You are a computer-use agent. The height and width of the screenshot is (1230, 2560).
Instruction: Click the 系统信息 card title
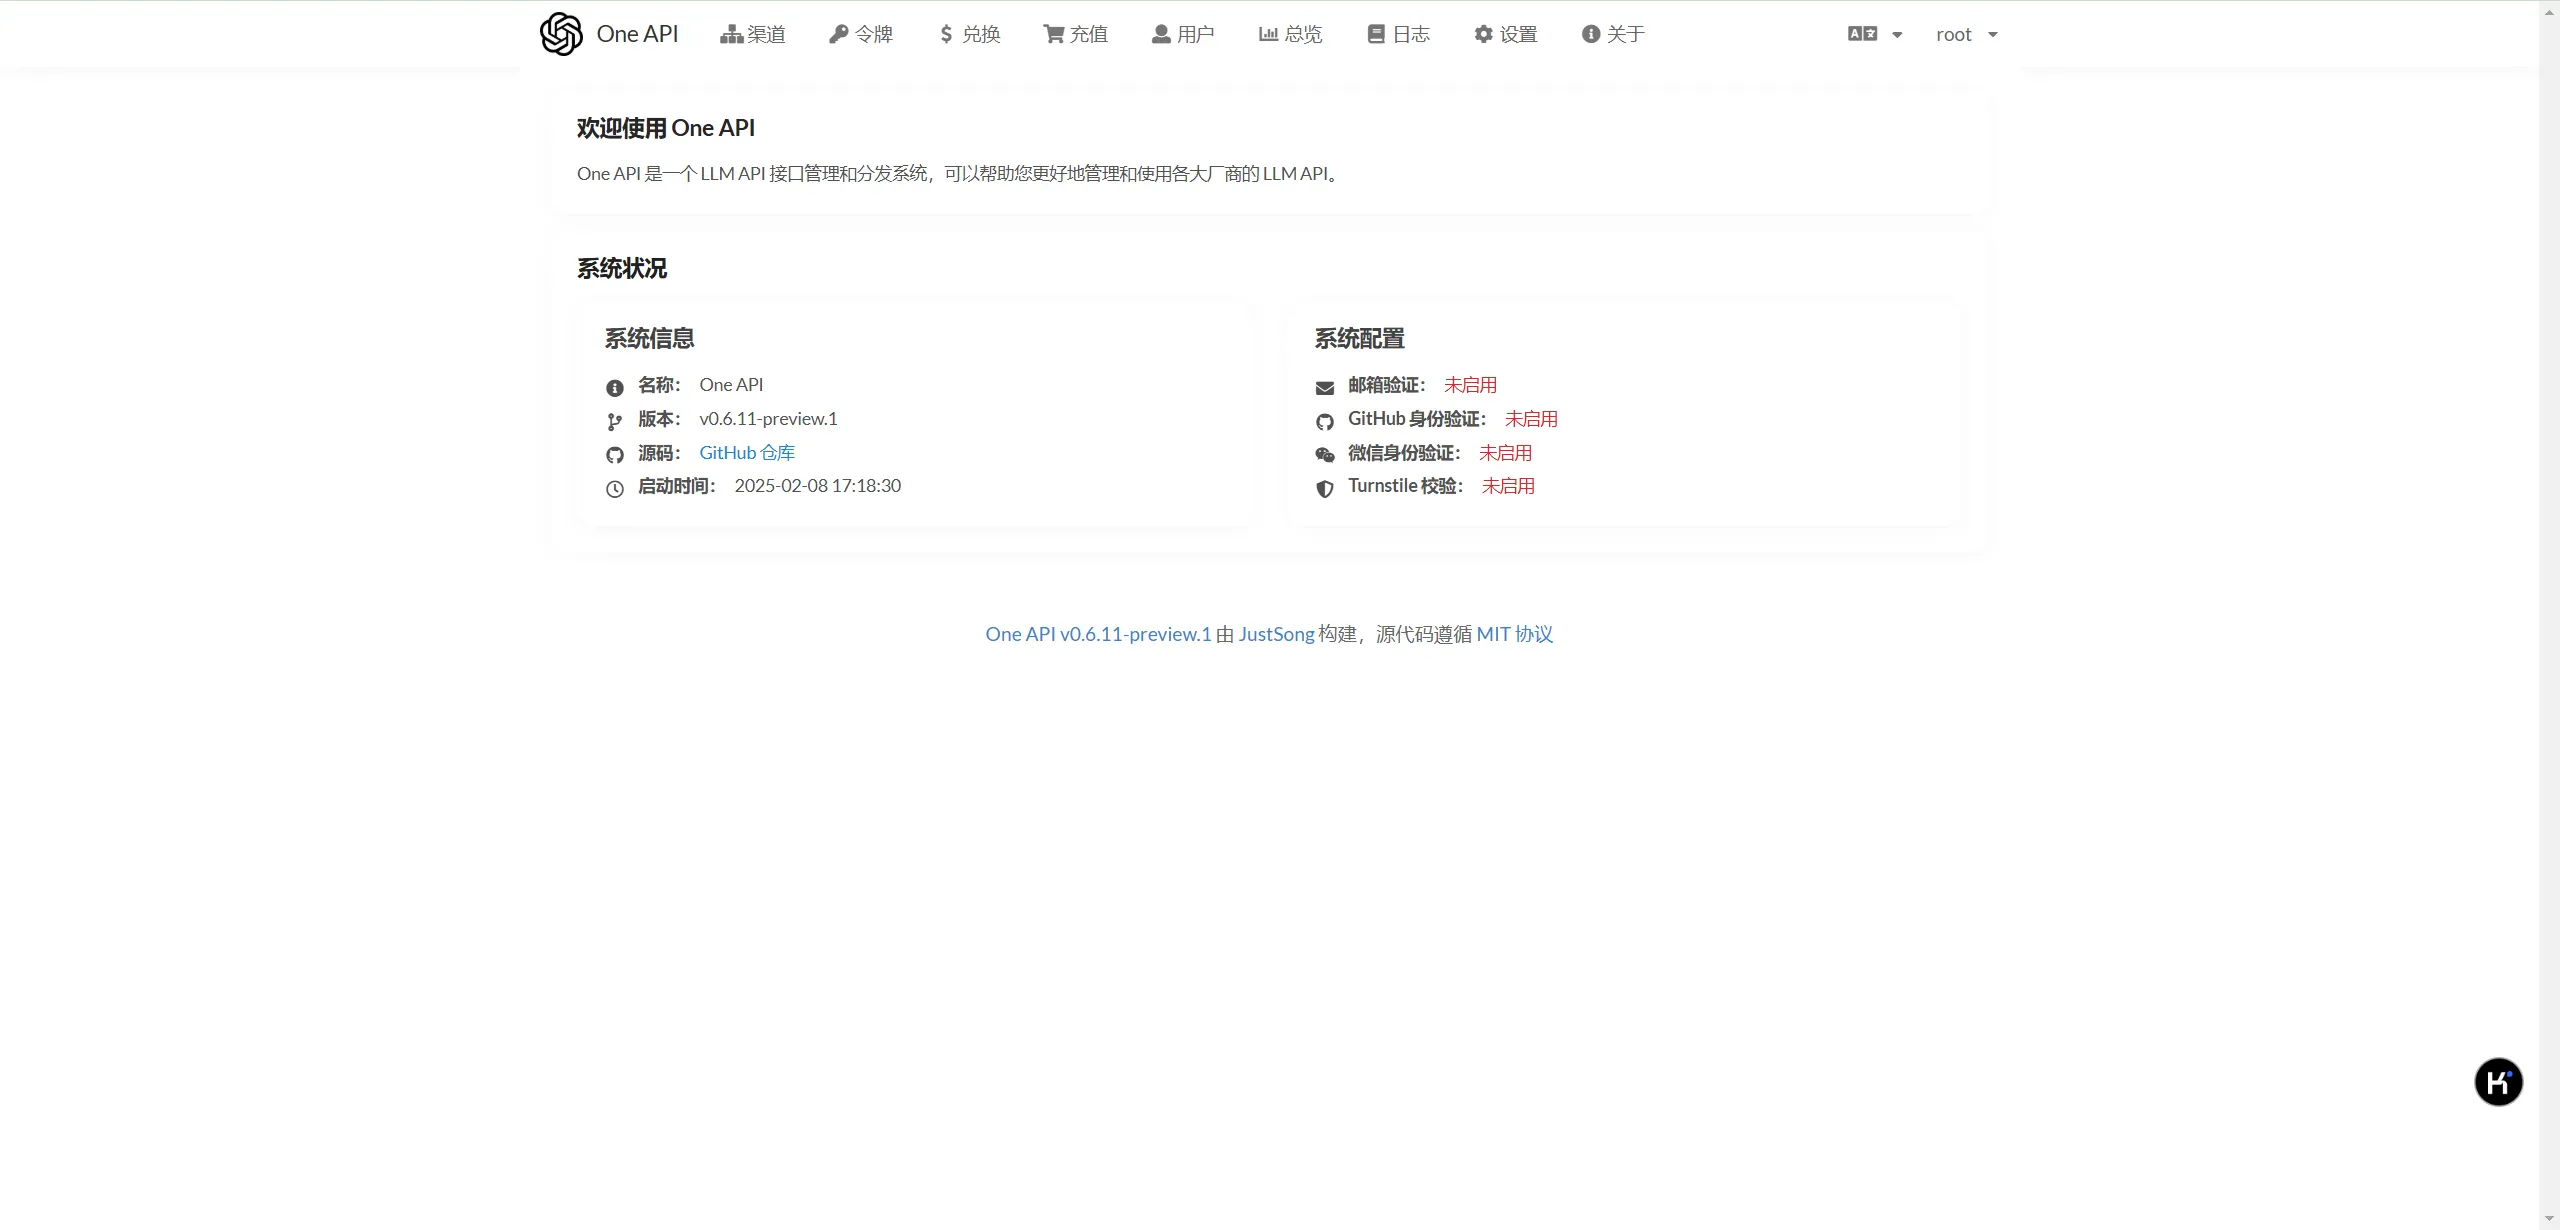pos(649,338)
